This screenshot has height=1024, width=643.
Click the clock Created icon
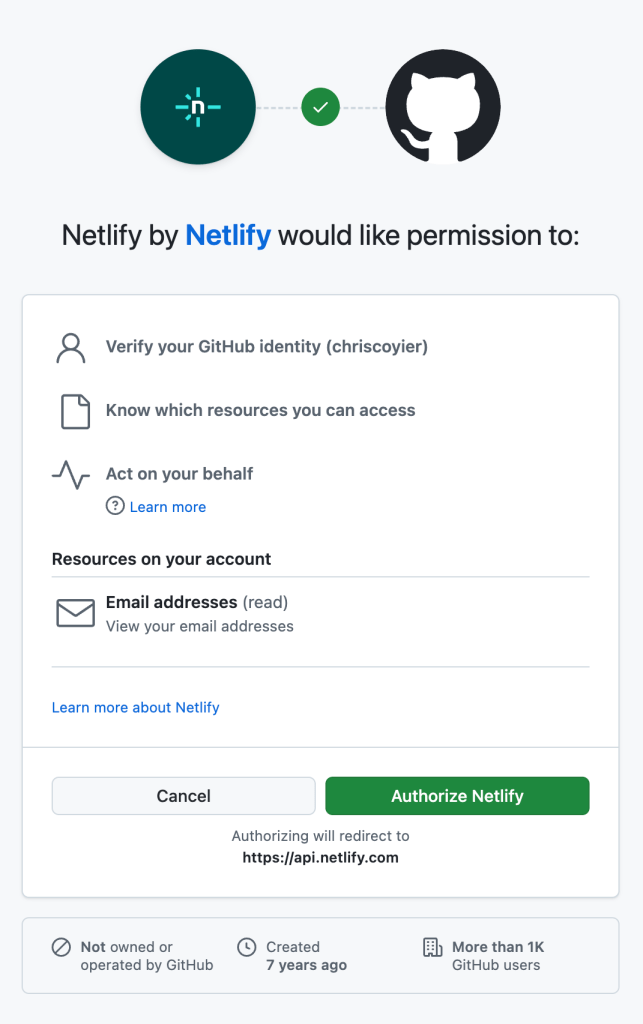(246, 947)
